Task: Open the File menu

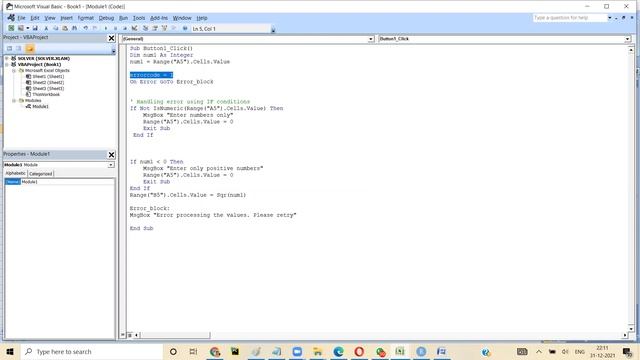Action: tap(21, 18)
